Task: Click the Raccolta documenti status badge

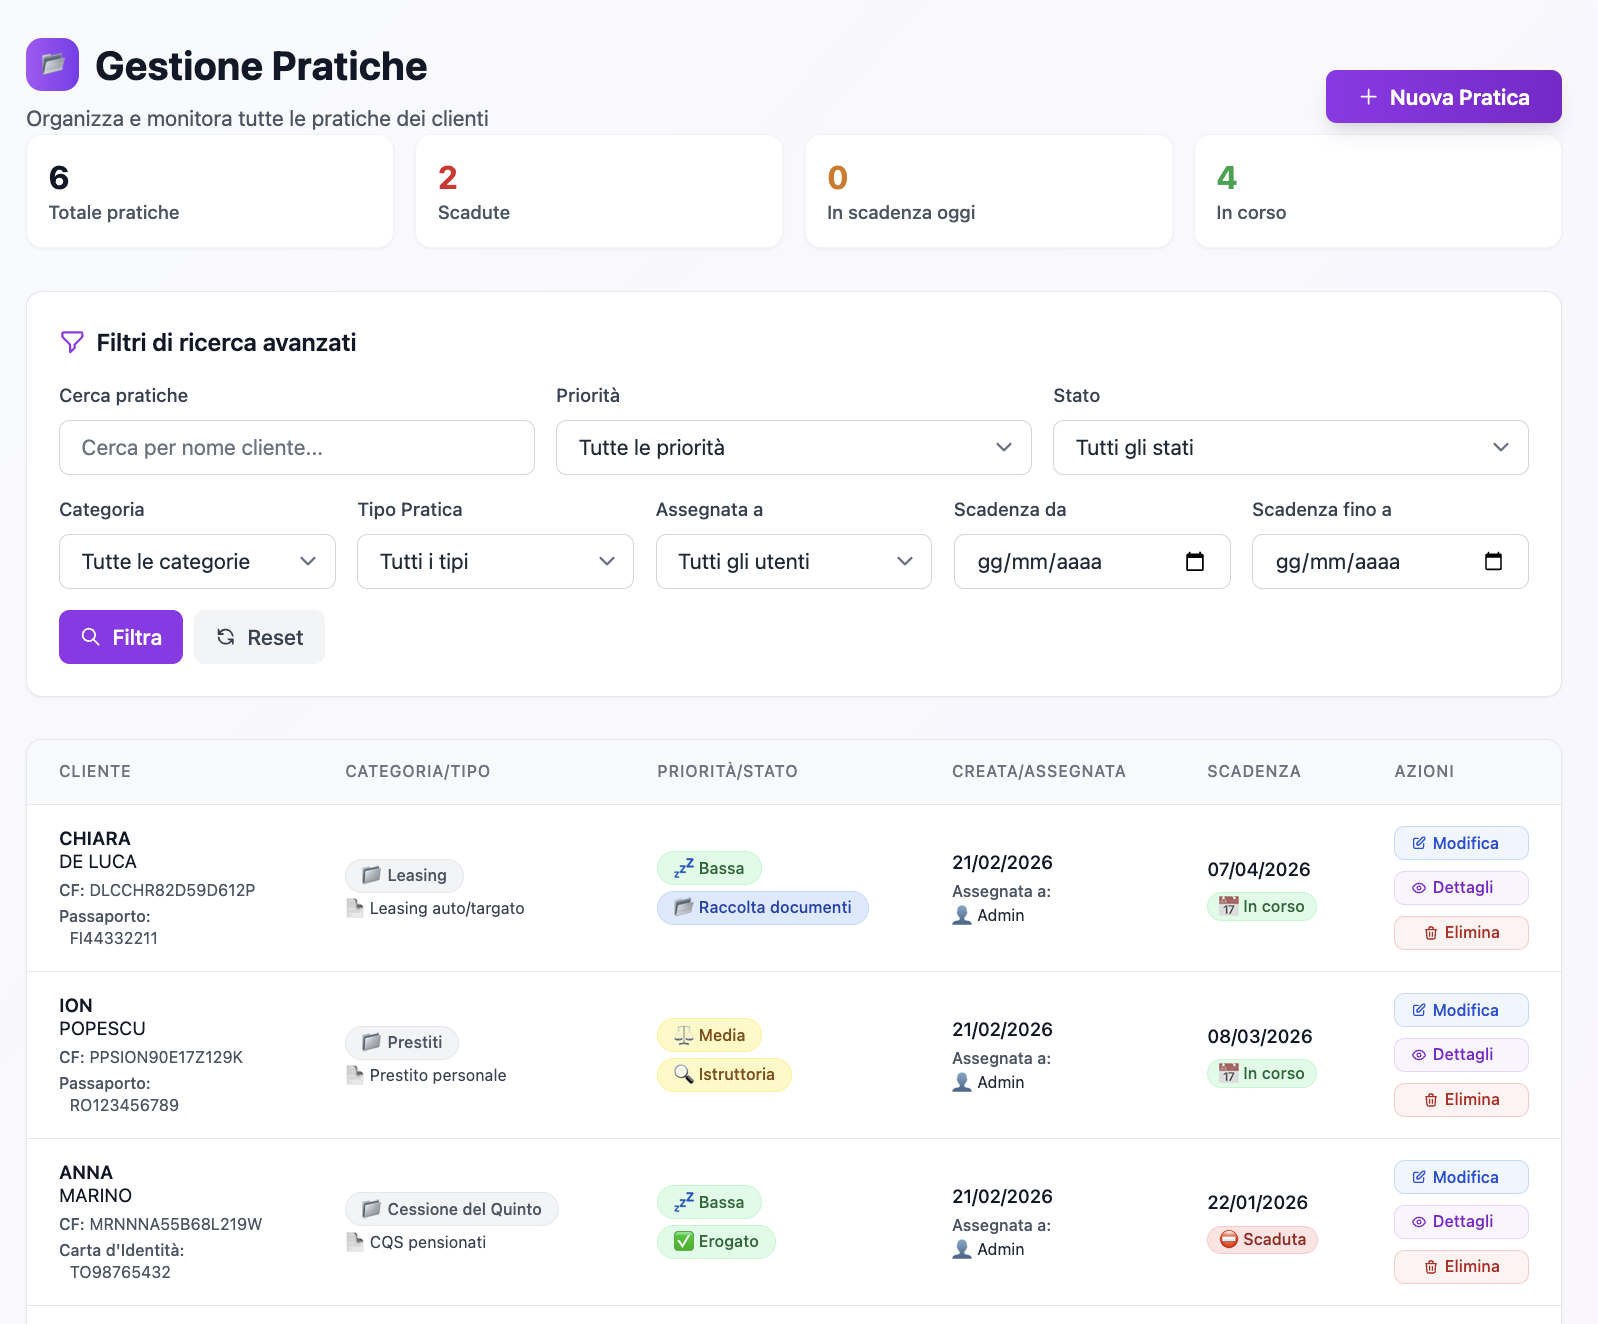Action: coord(762,908)
